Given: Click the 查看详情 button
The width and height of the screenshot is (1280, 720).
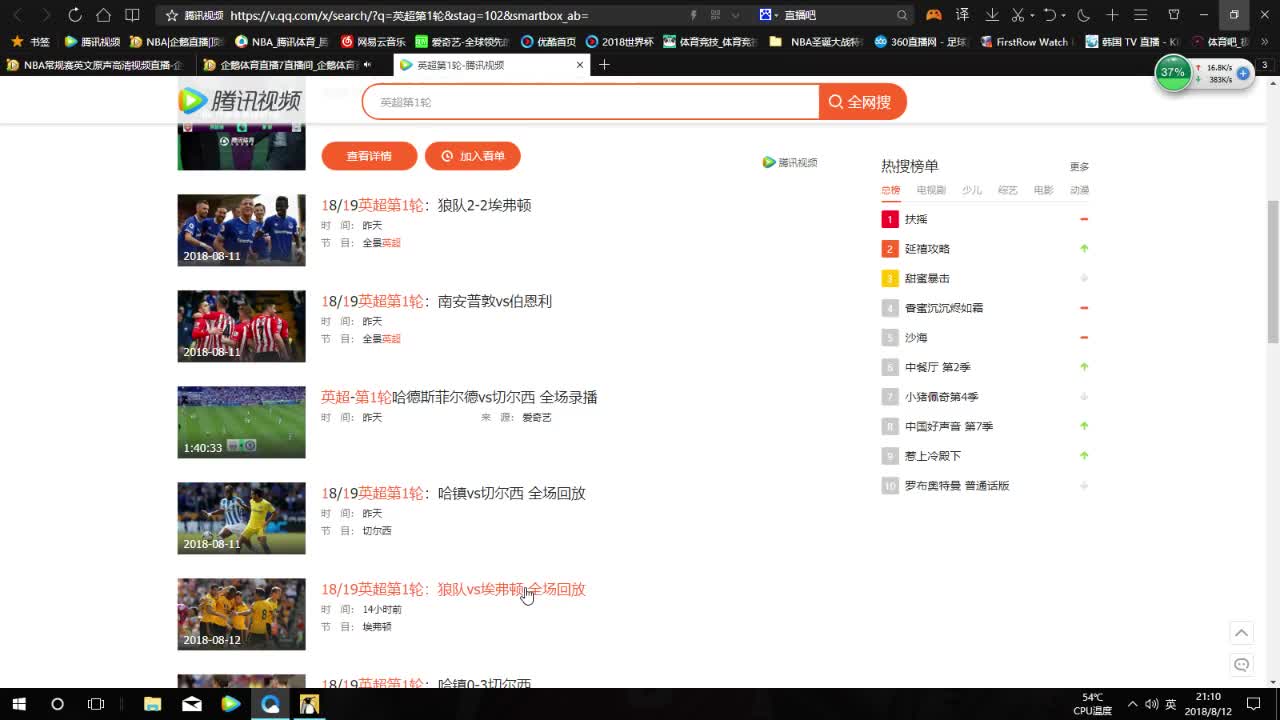Looking at the screenshot, I should click(x=369, y=156).
